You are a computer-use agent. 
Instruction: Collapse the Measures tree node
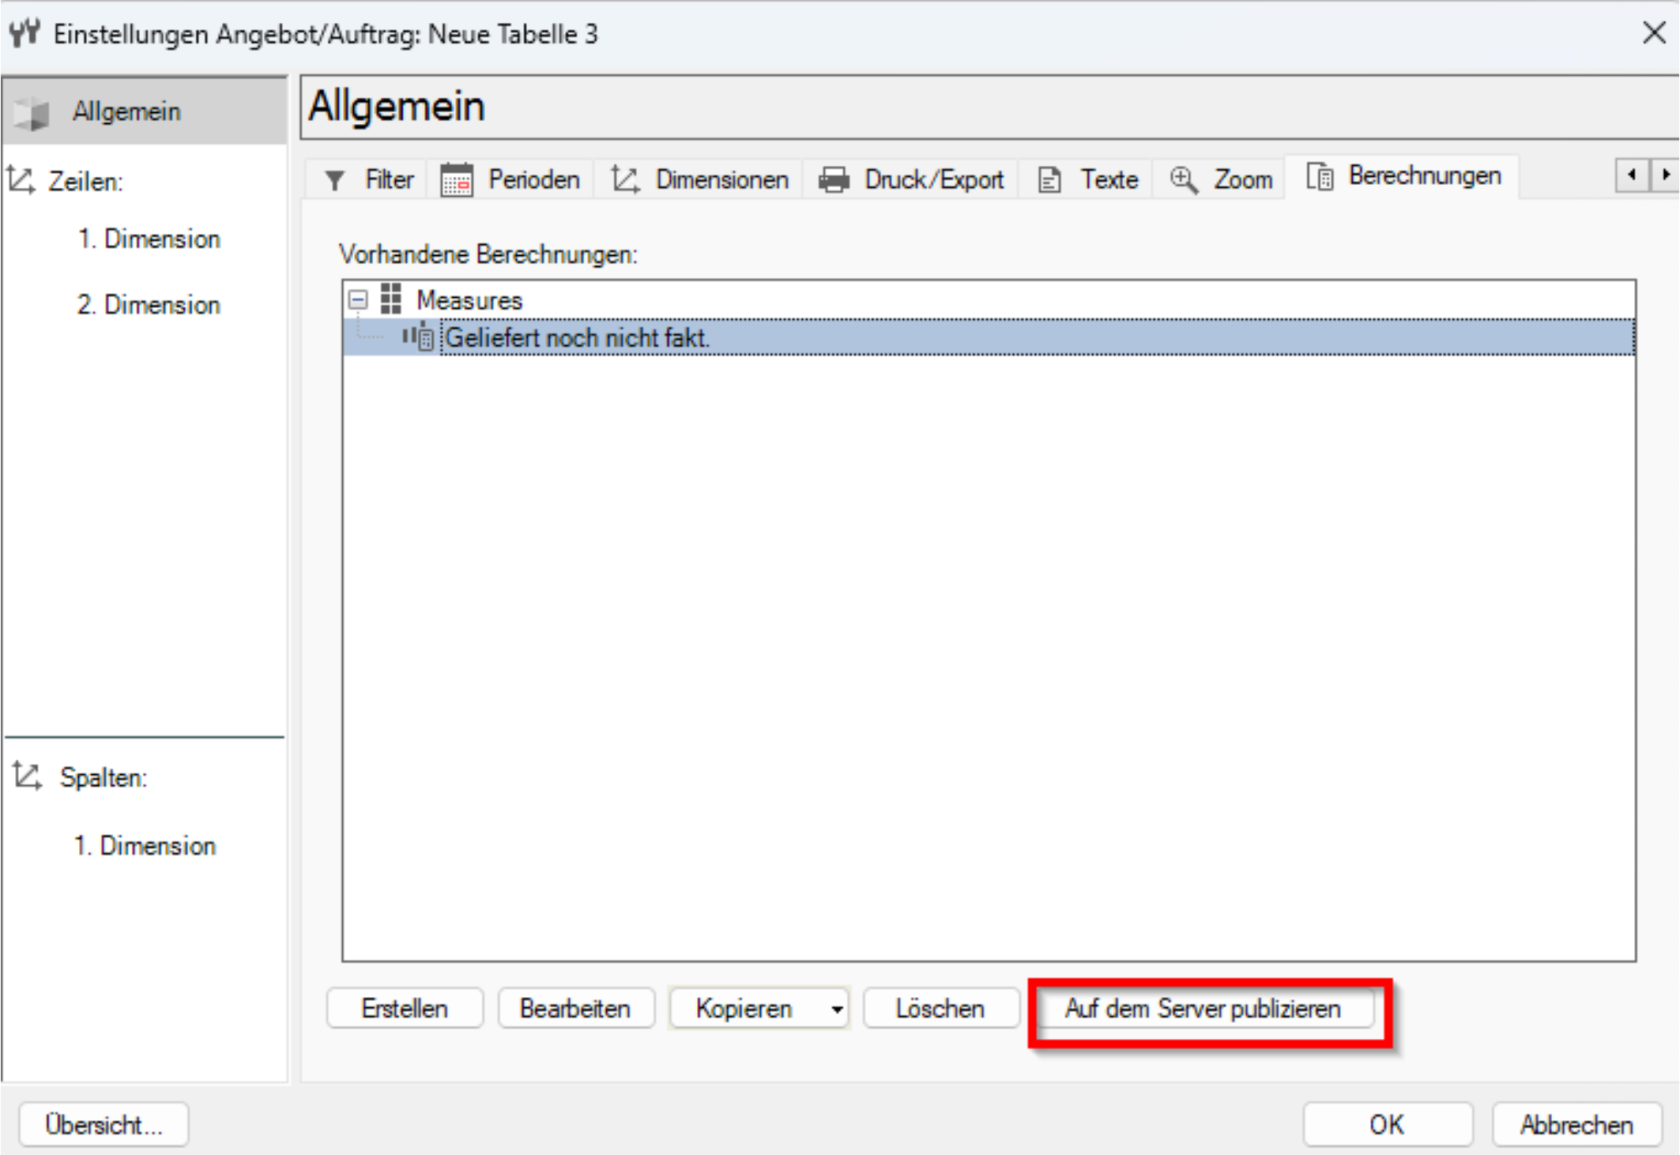tap(358, 299)
